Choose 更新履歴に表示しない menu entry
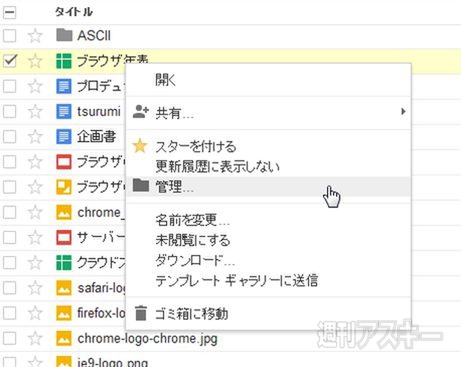Viewport: 461px width, 367px height. tap(268, 166)
